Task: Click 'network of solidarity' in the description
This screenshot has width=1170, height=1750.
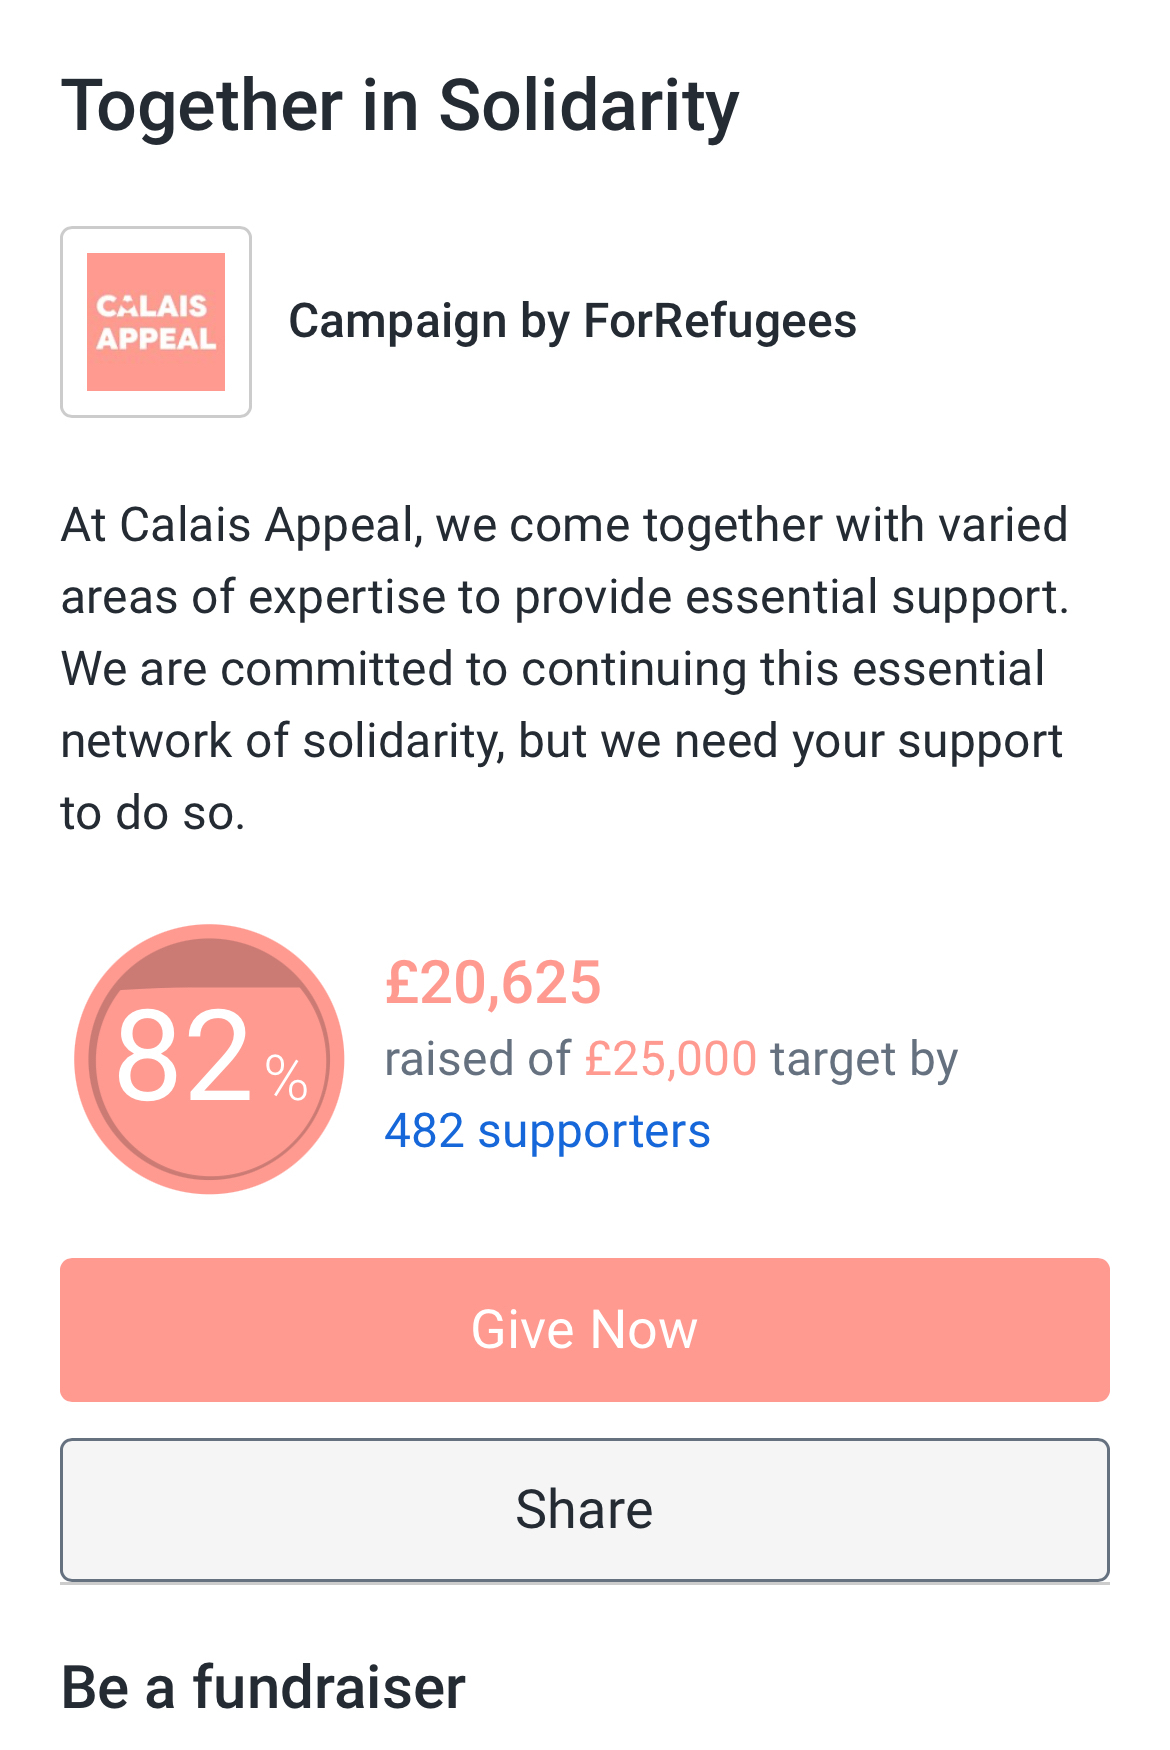Action: pos(282,741)
